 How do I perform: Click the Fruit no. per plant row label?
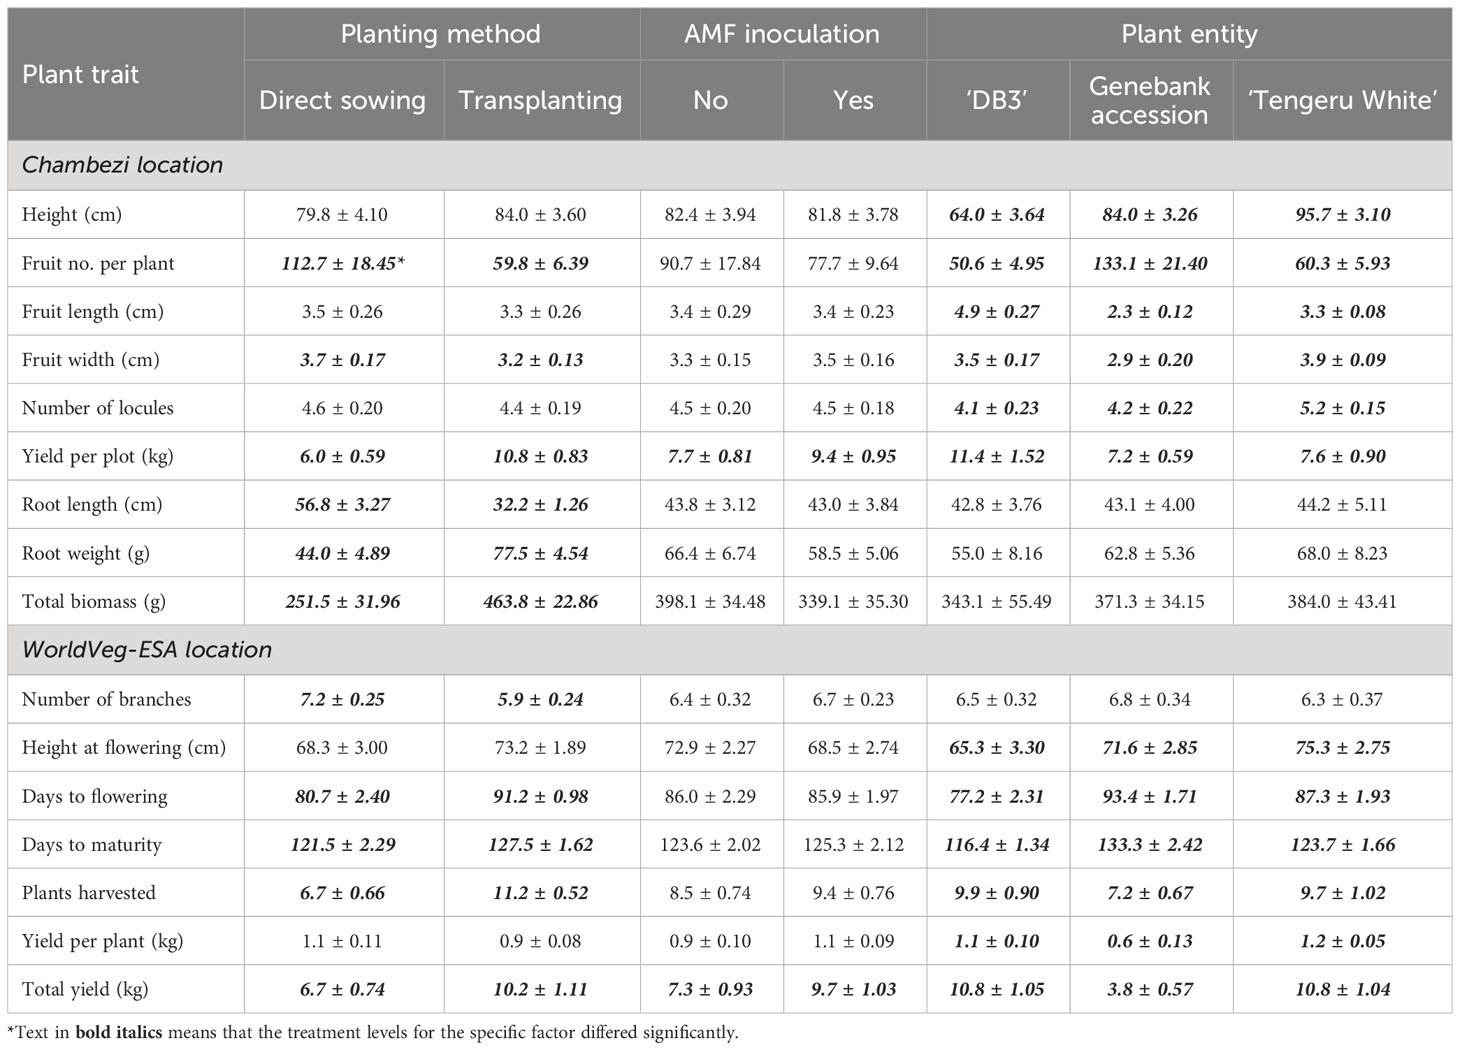coord(98,264)
